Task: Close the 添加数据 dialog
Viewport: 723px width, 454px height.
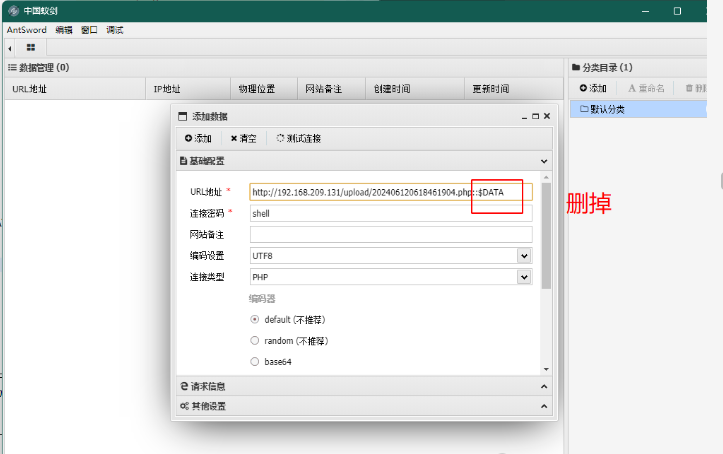Action: coord(547,116)
